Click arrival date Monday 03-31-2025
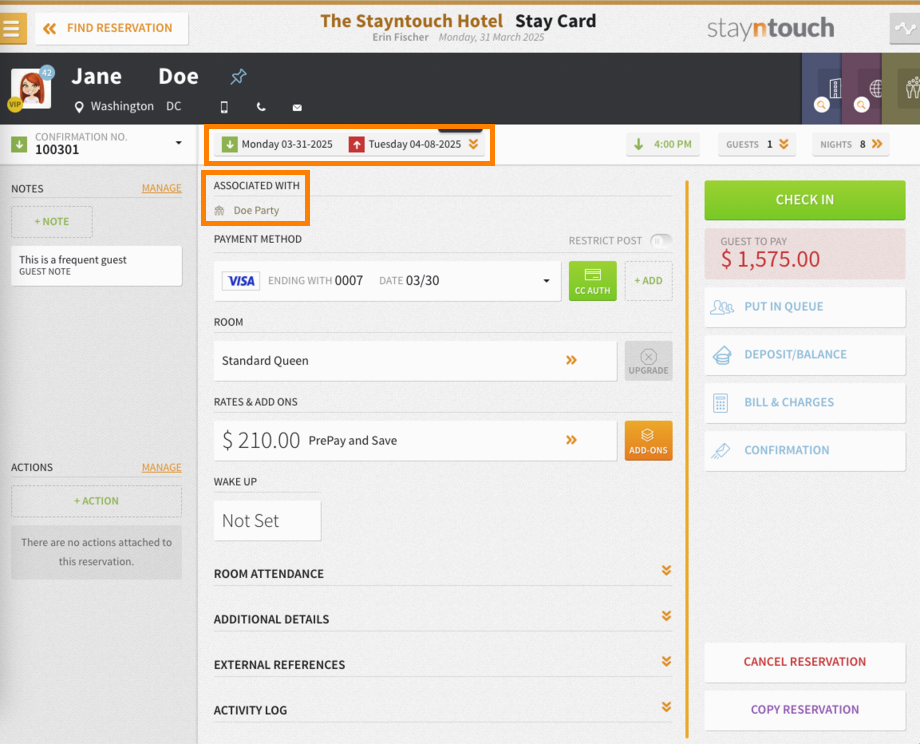This screenshot has height=744, width=920. click(x=278, y=144)
